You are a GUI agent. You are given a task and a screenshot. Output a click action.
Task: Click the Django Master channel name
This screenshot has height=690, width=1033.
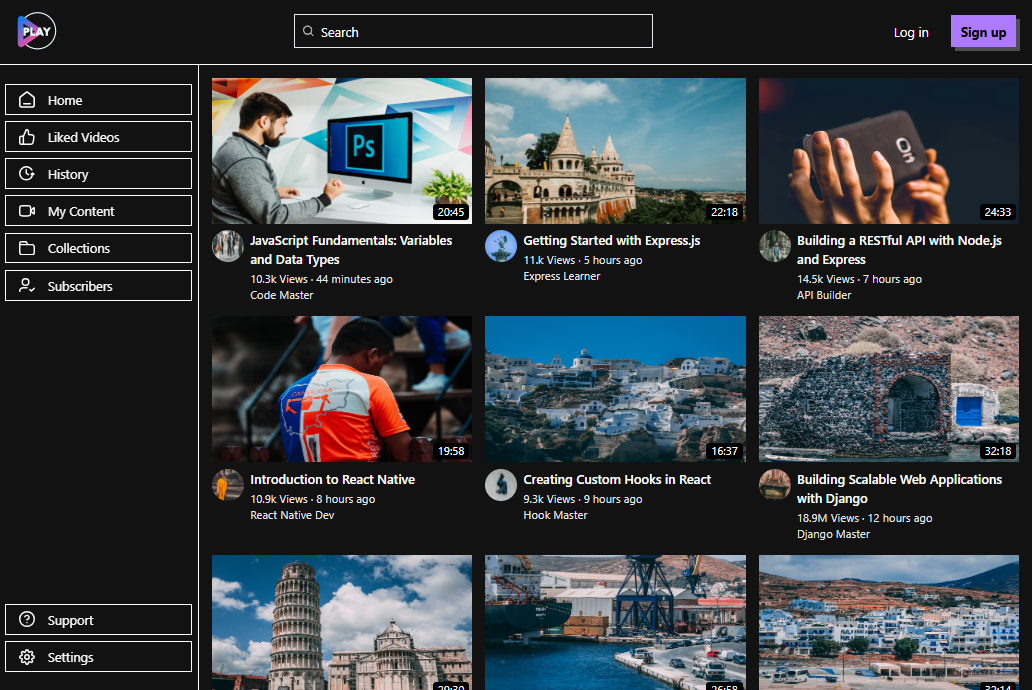click(x=833, y=534)
